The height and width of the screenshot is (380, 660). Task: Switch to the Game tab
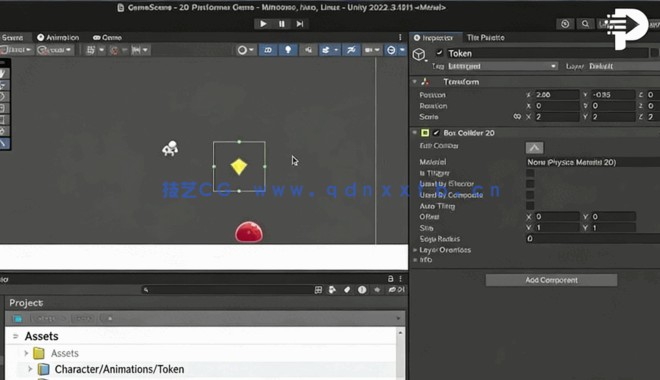tap(107, 37)
